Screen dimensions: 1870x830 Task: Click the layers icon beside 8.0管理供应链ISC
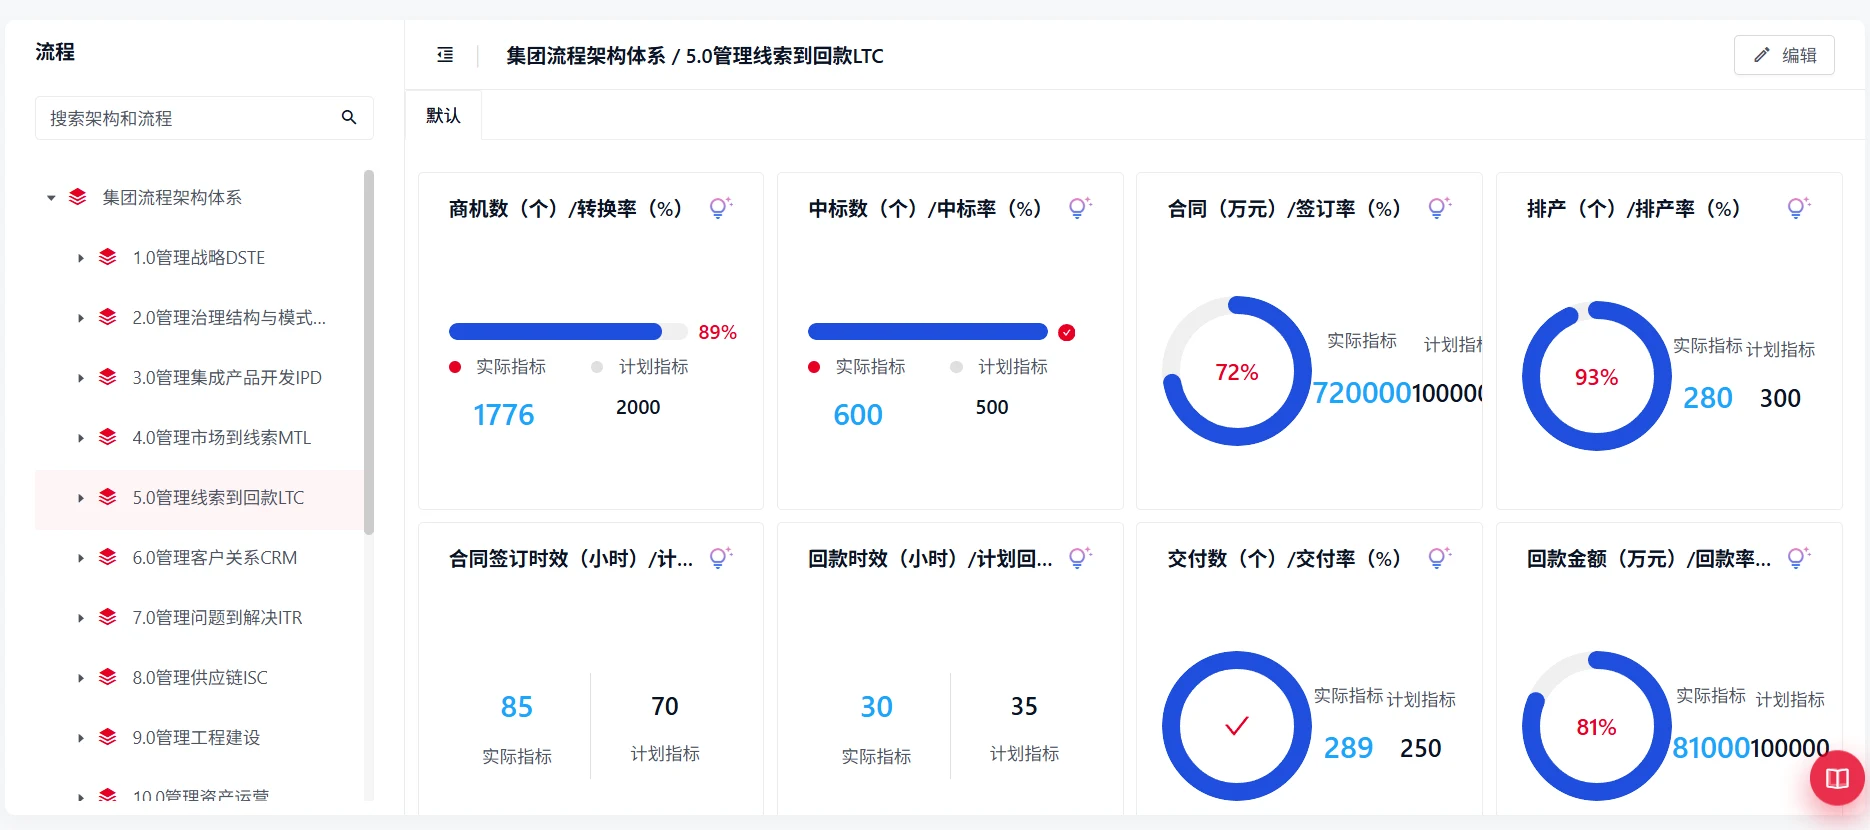107,677
